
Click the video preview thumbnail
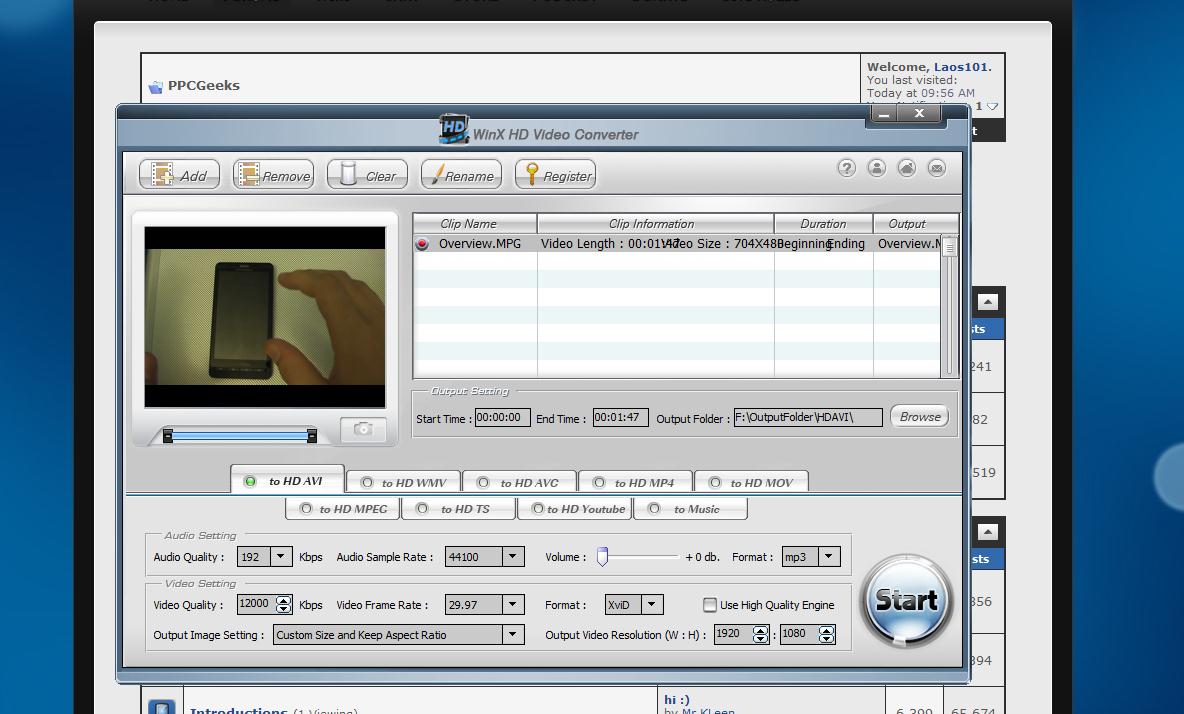[x=265, y=317]
